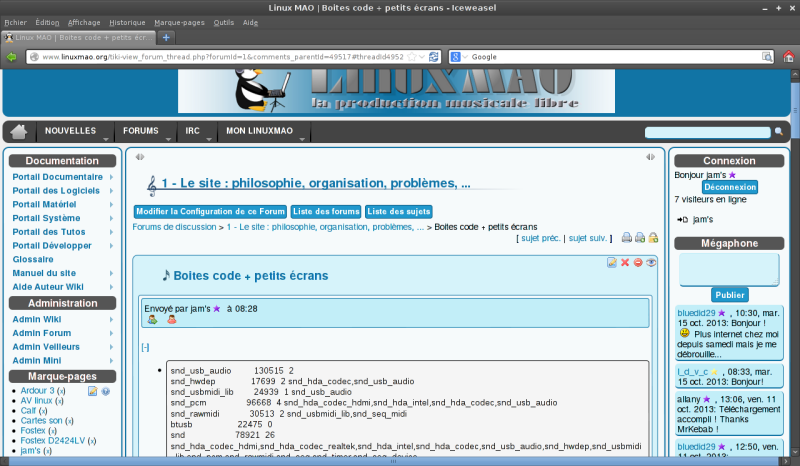The height and width of the screenshot is (466, 800).
Task: Remove the Ardour 3 bookmark with (x)
Action: 61,391
